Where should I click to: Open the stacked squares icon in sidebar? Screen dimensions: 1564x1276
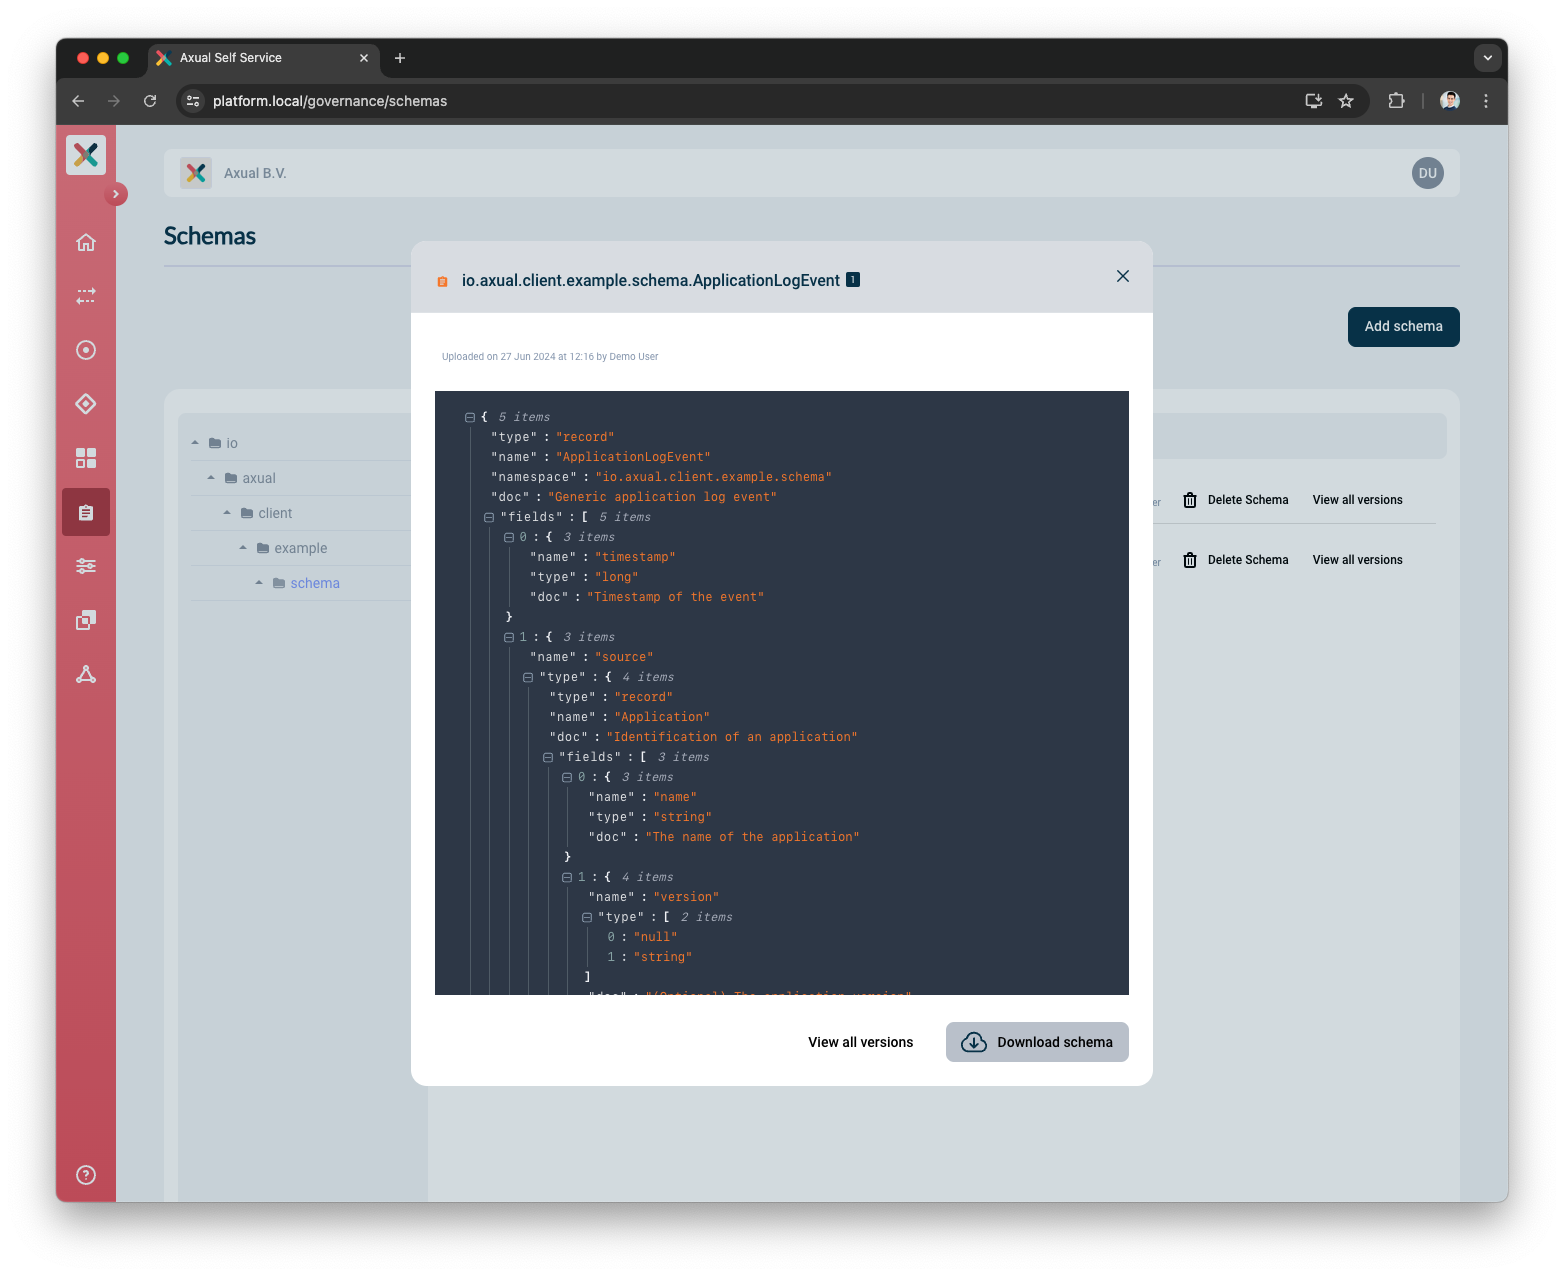[86, 620]
